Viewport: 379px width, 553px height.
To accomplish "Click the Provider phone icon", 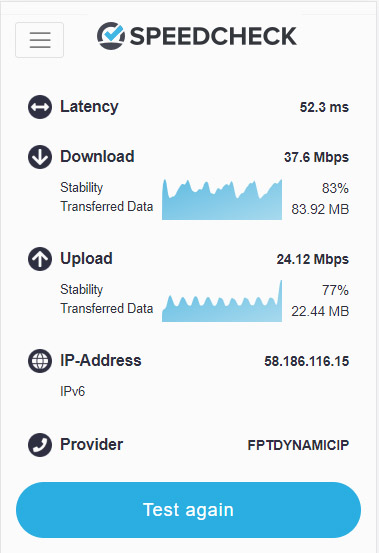I will 40,445.
